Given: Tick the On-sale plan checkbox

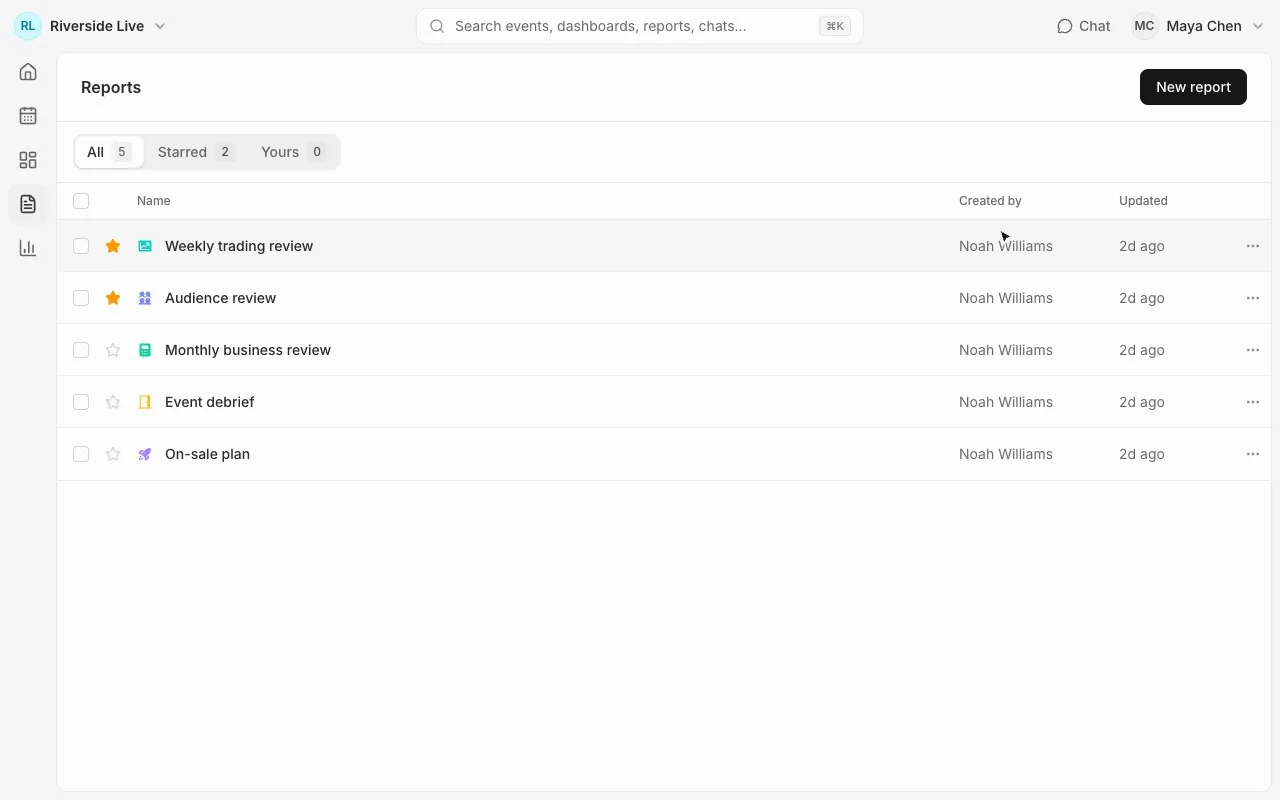Looking at the screenshot, I should pyautogui.click(x=81, y=454).
